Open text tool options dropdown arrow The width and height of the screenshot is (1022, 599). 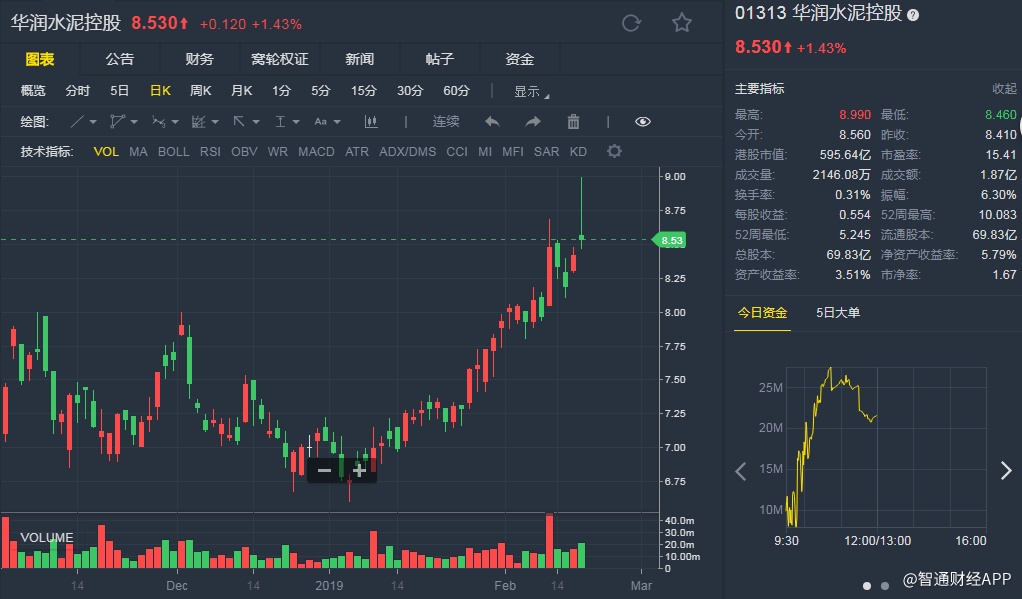[337, 123]
